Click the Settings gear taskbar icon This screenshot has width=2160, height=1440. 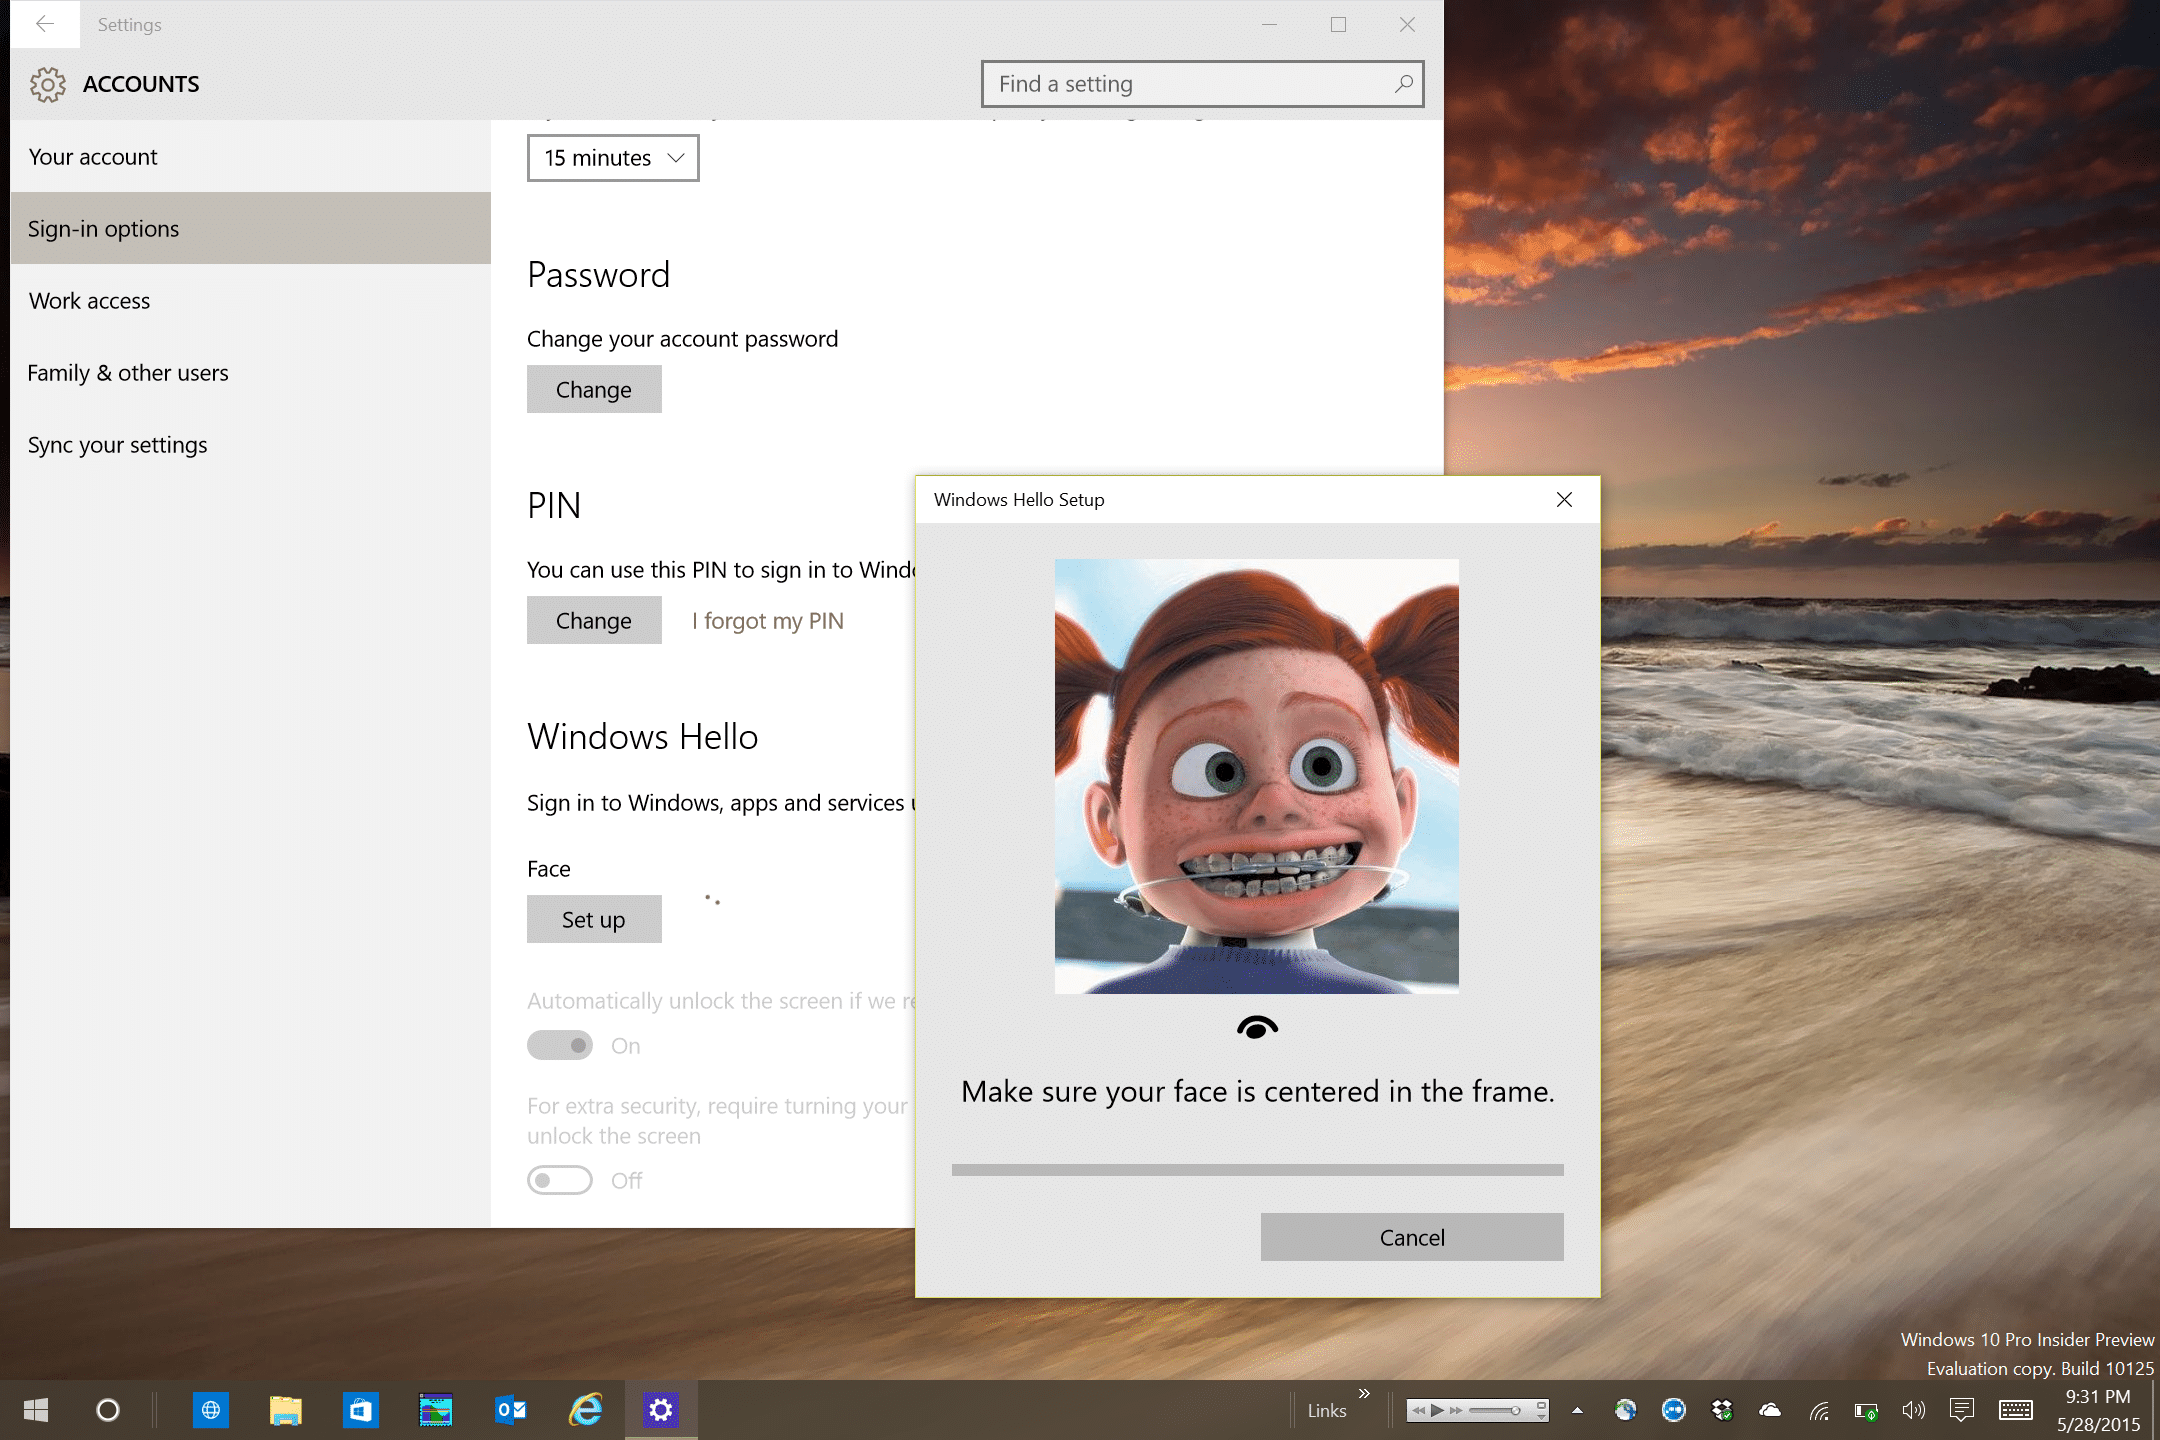(x=661, y=1410)
